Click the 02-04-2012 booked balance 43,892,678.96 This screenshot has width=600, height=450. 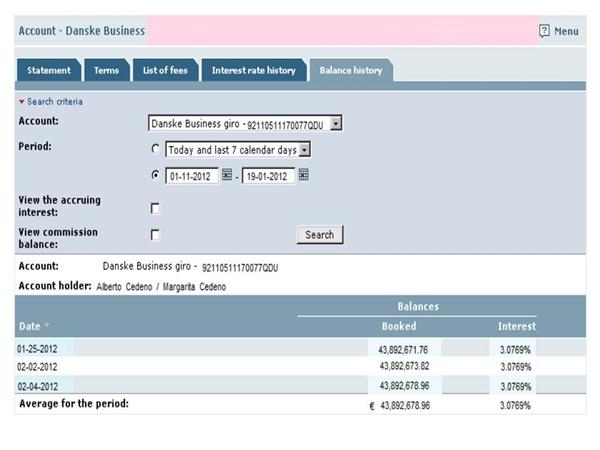click(404, 385)
